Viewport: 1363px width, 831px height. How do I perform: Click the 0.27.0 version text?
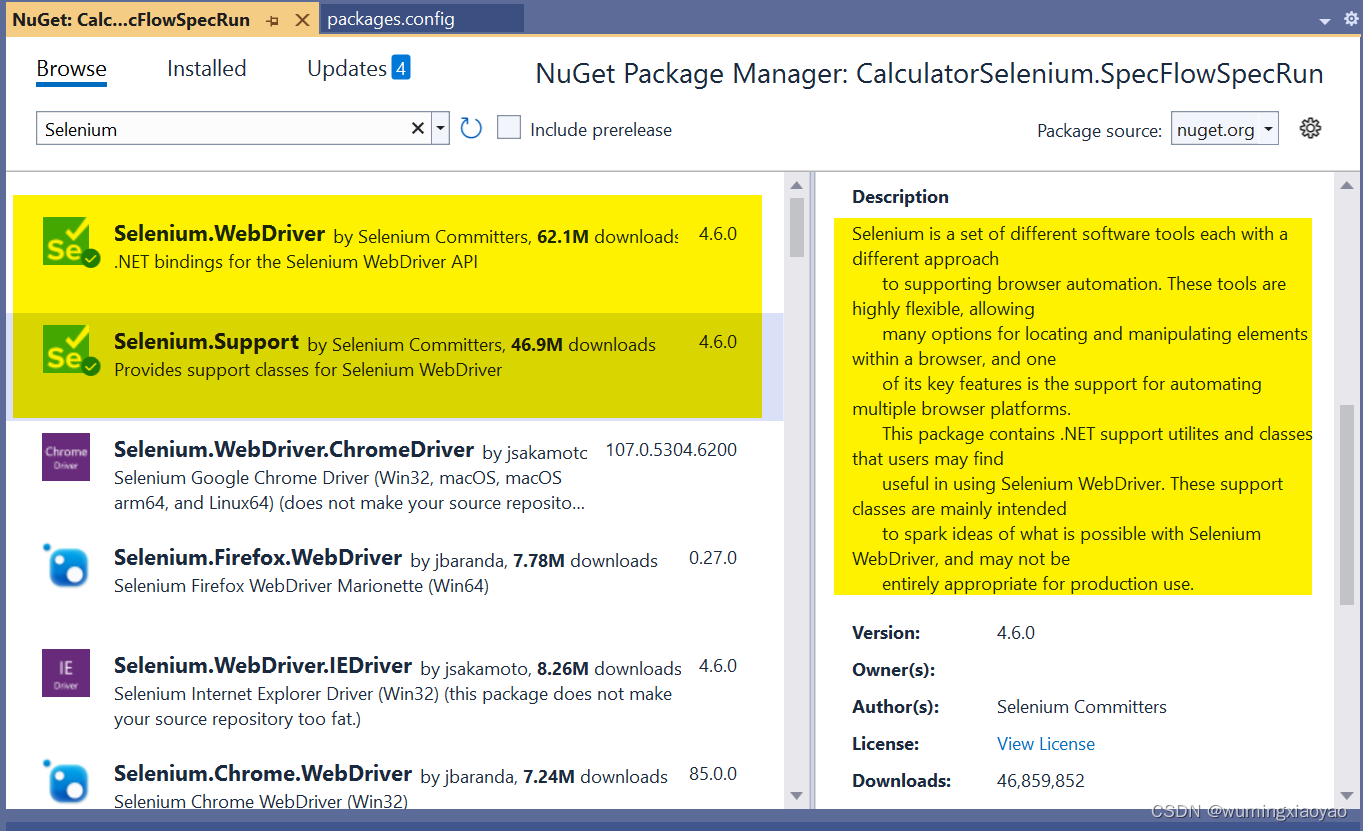(x=713, y=558)
